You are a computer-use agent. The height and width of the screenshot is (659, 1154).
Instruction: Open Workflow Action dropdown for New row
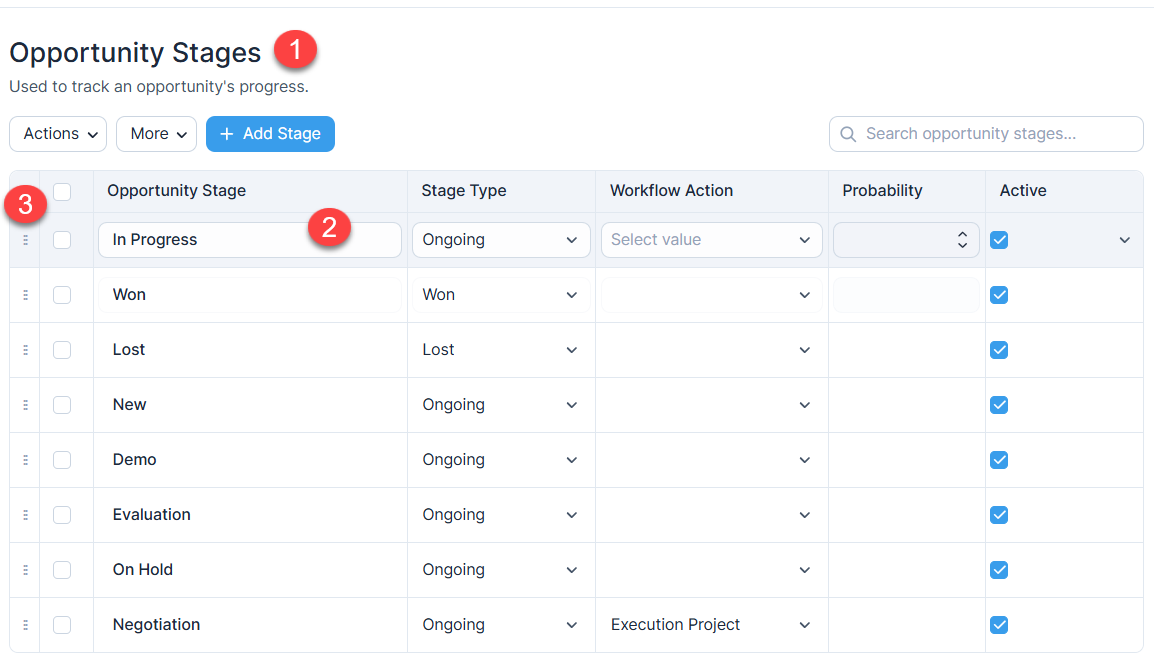click(712, 405)
